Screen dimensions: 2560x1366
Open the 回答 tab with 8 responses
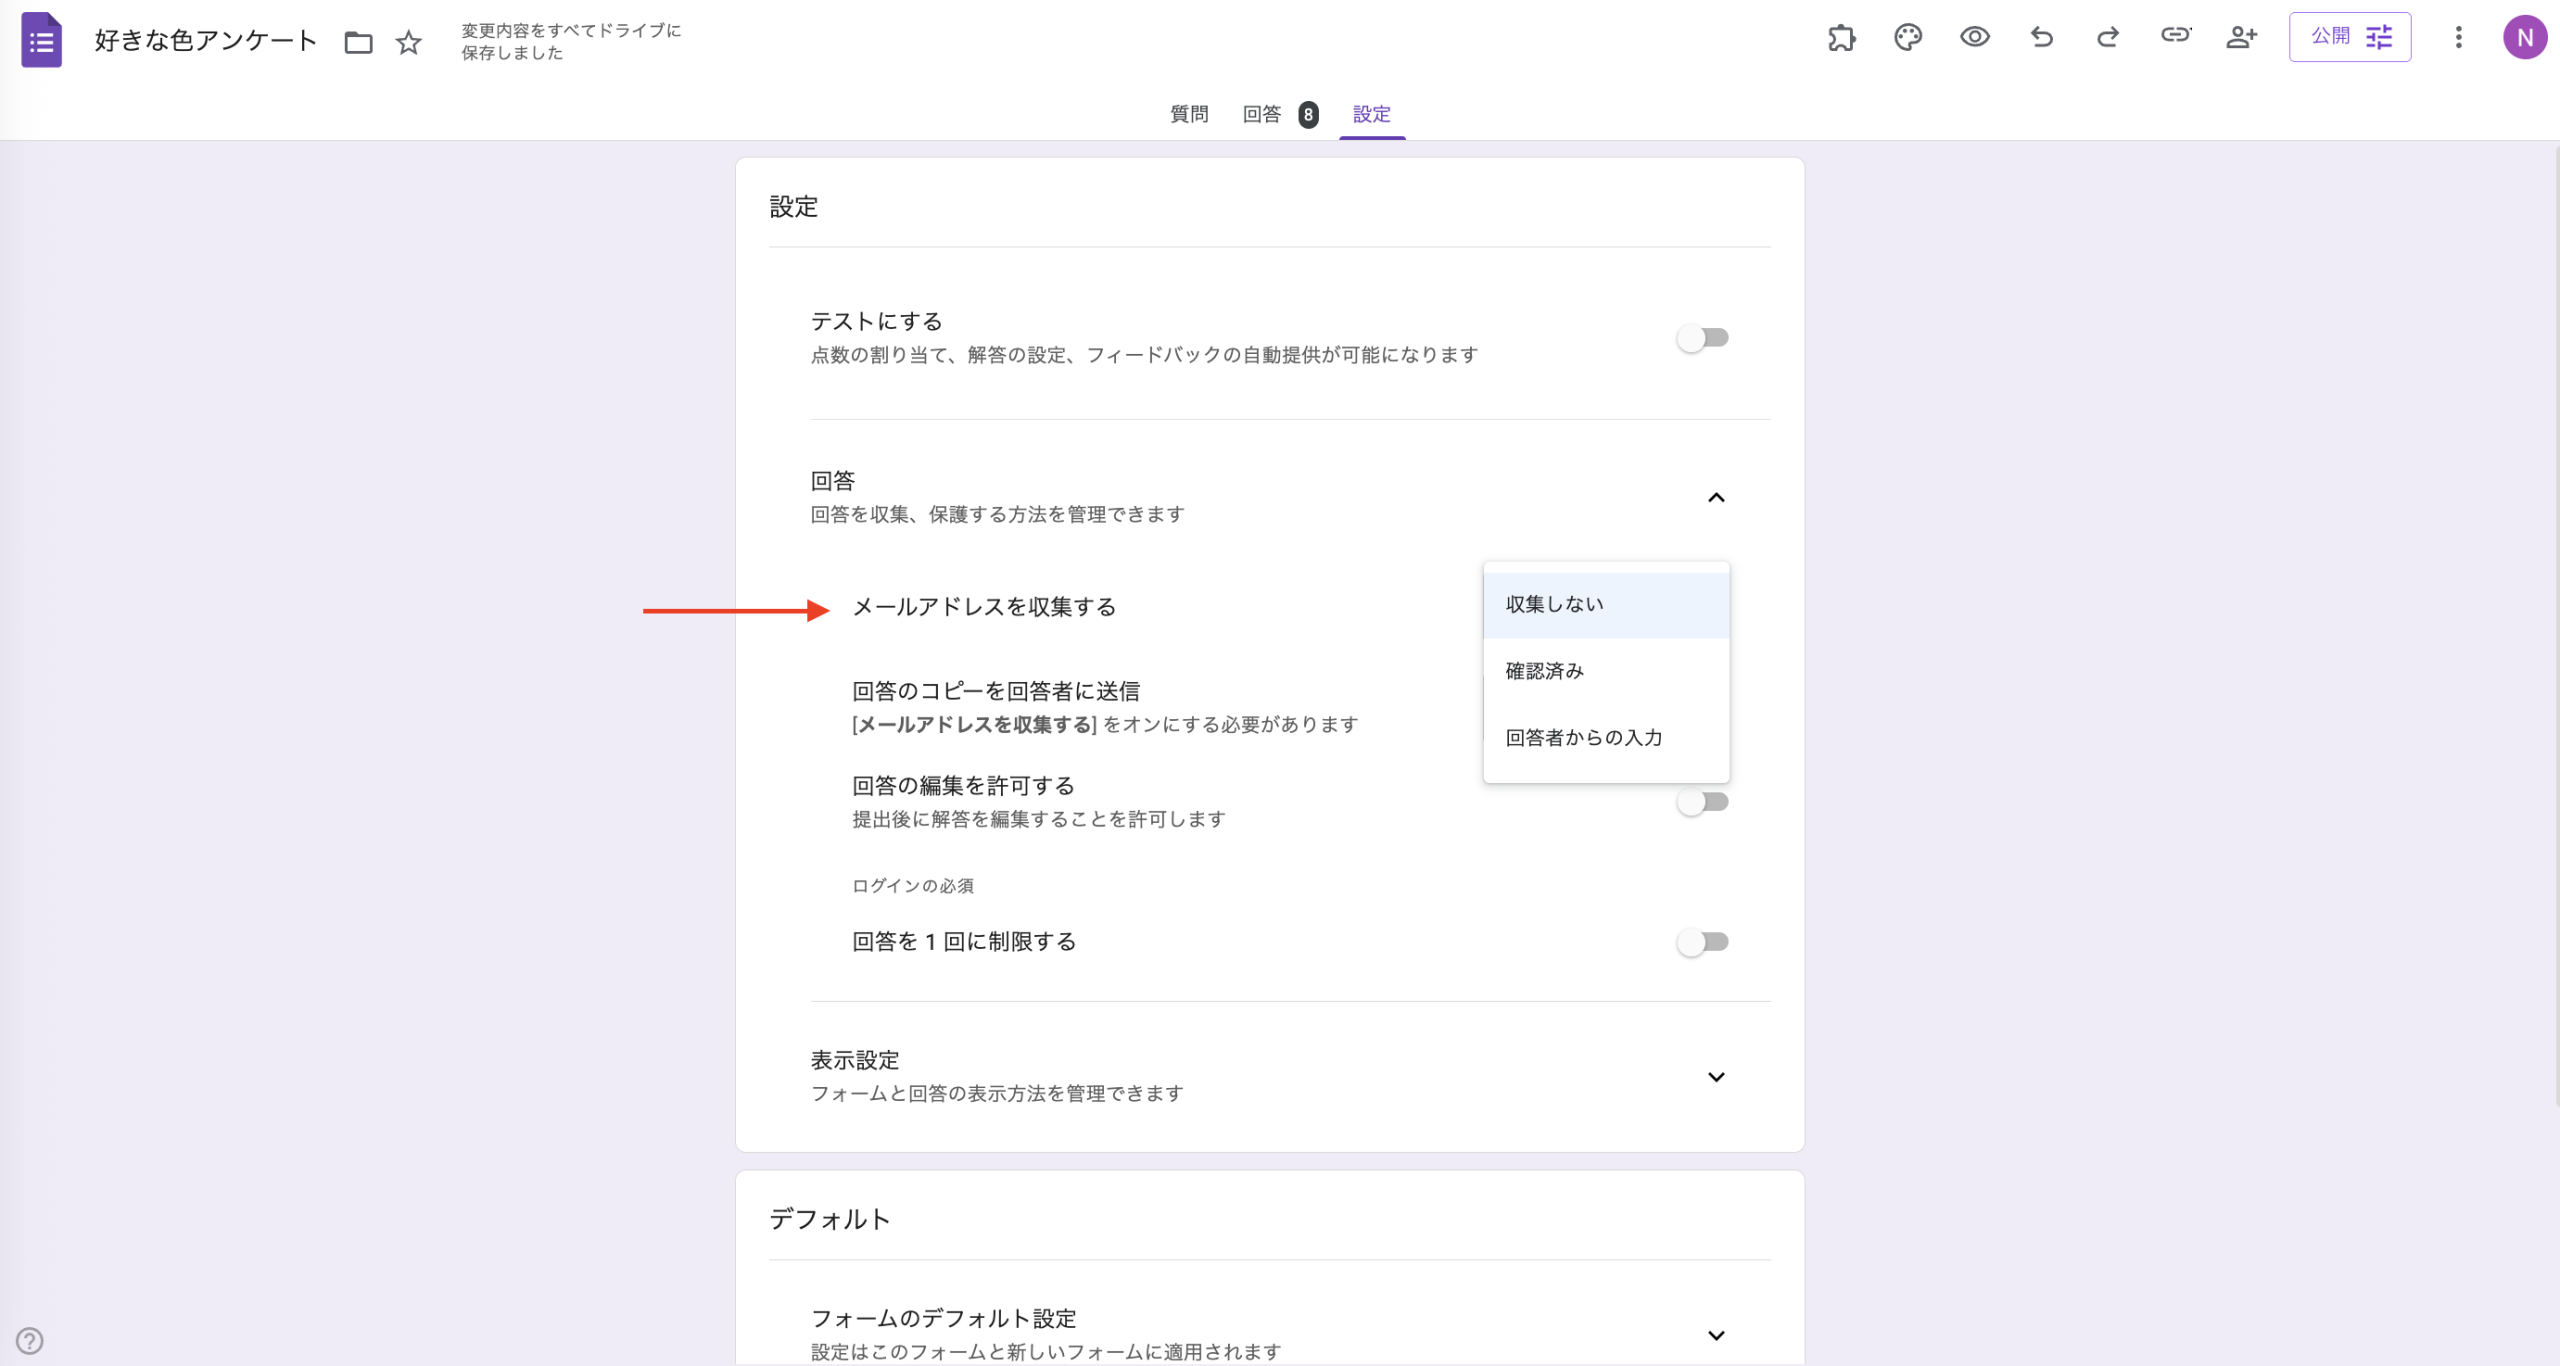(x=1261, y=114)
